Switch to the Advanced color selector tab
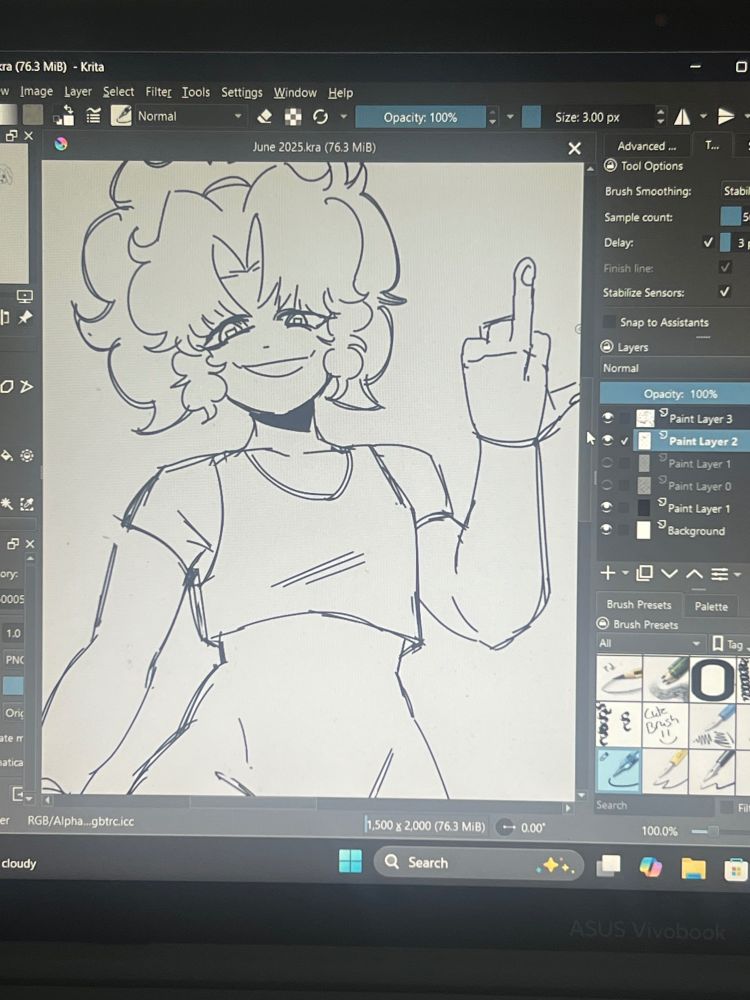750x1000 pixels. pyautogui.click(x=646, y=146)
